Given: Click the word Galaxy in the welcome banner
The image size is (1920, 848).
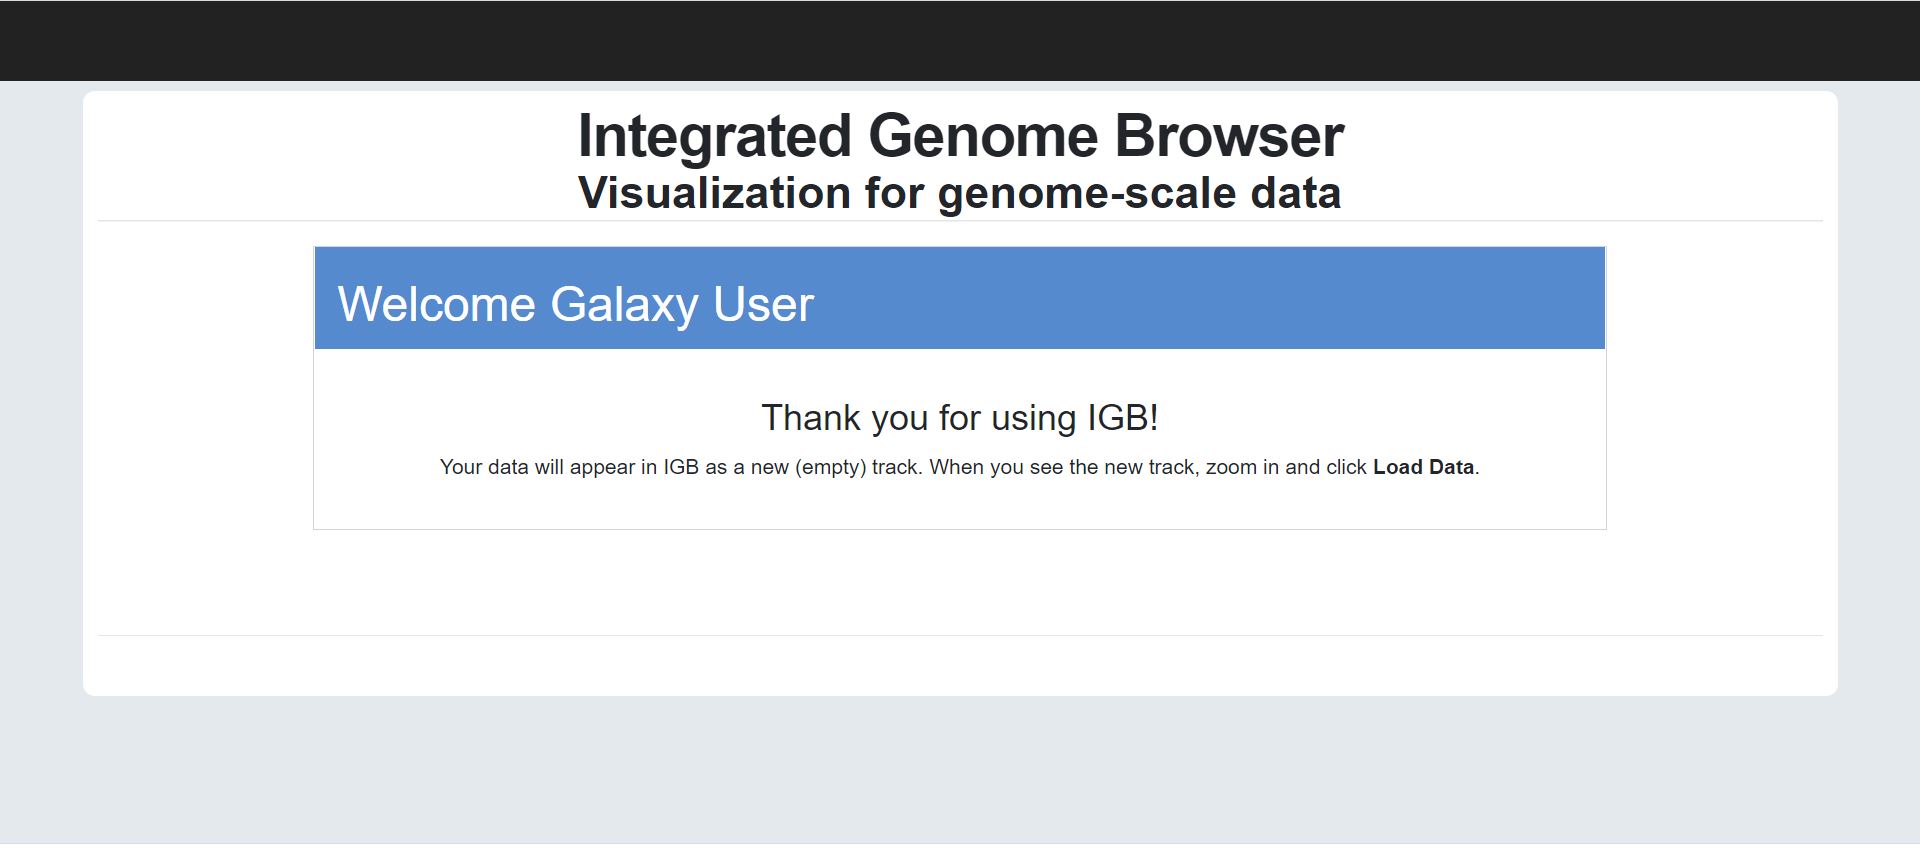Looking at the screenshot, I should click(624, 304).
